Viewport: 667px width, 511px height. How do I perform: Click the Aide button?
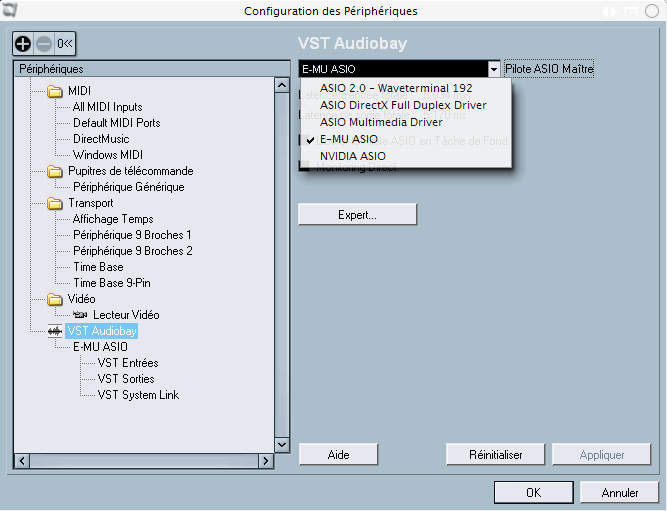339,454
